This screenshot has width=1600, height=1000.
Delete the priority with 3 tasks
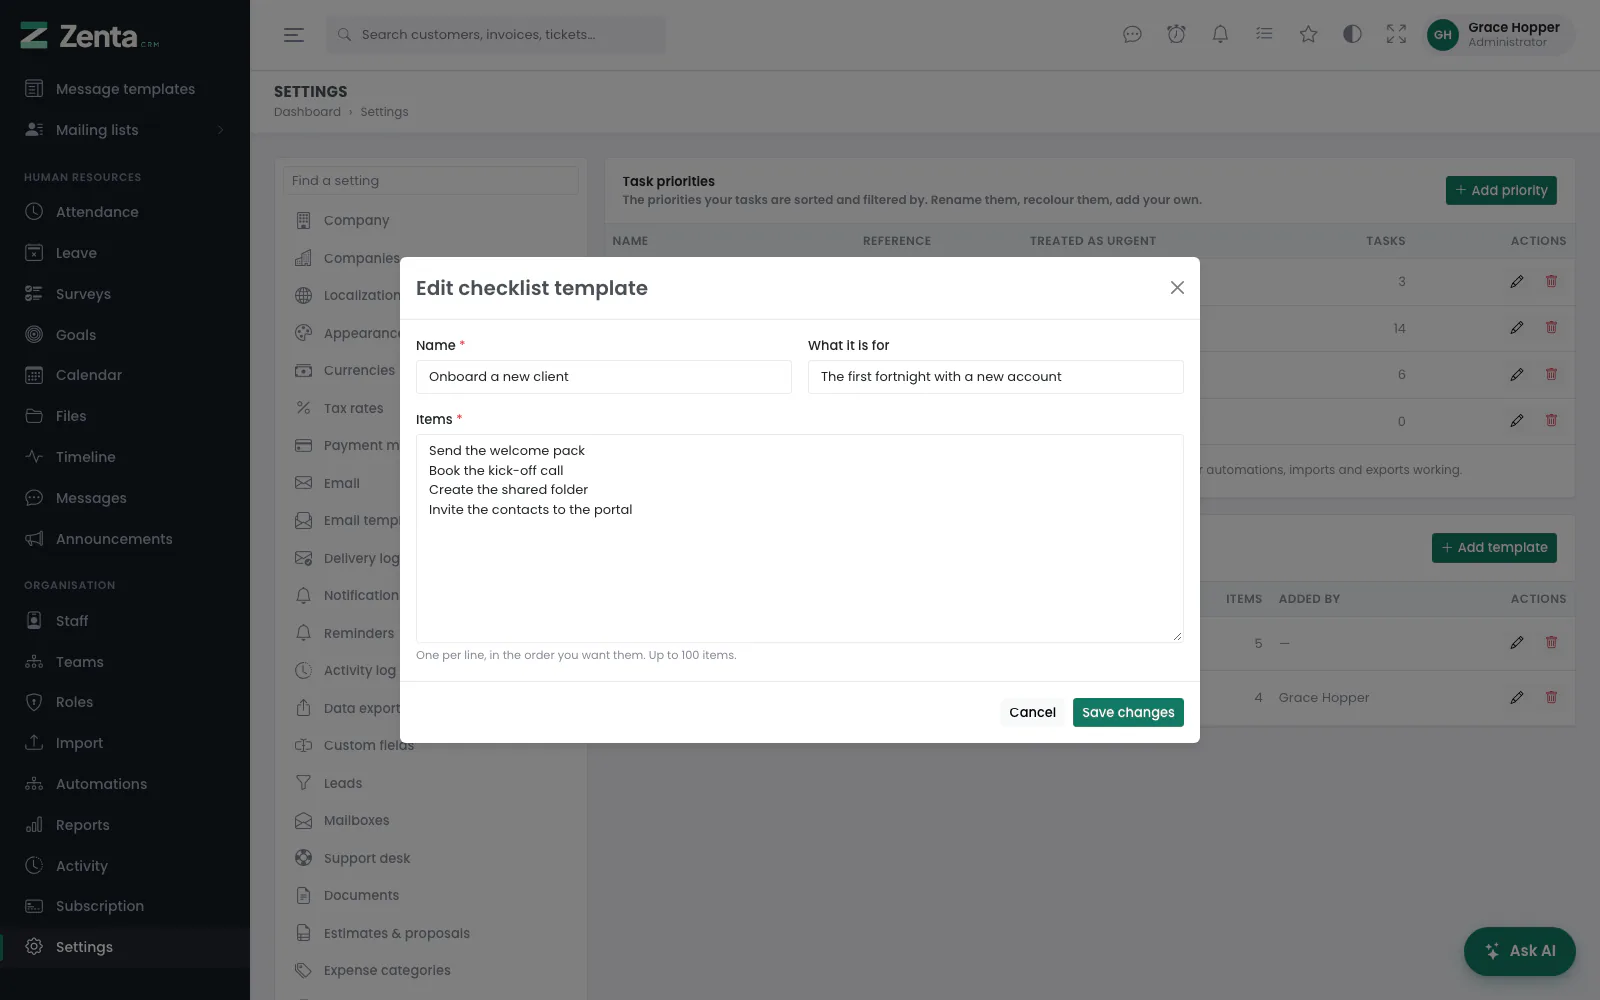pyautogui.click(x=1551, y=282)
